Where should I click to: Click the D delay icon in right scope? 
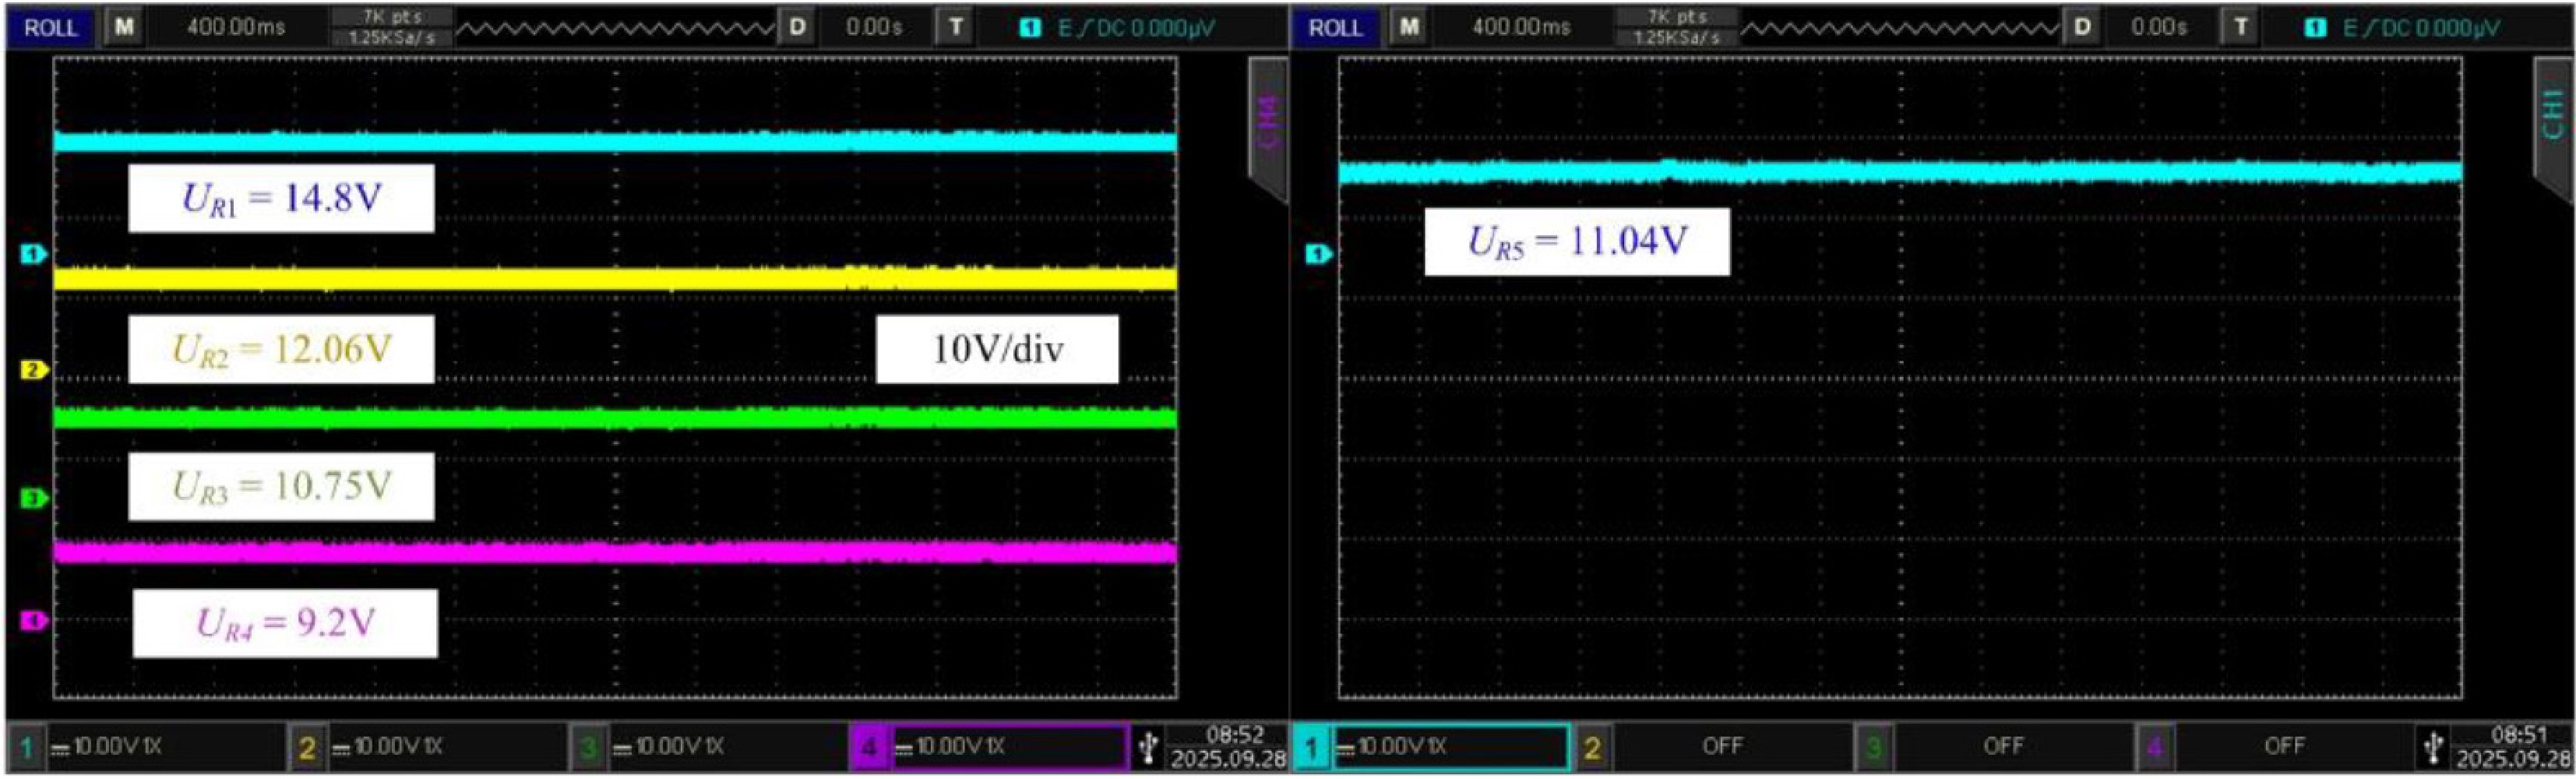(x=2082, y=27)
